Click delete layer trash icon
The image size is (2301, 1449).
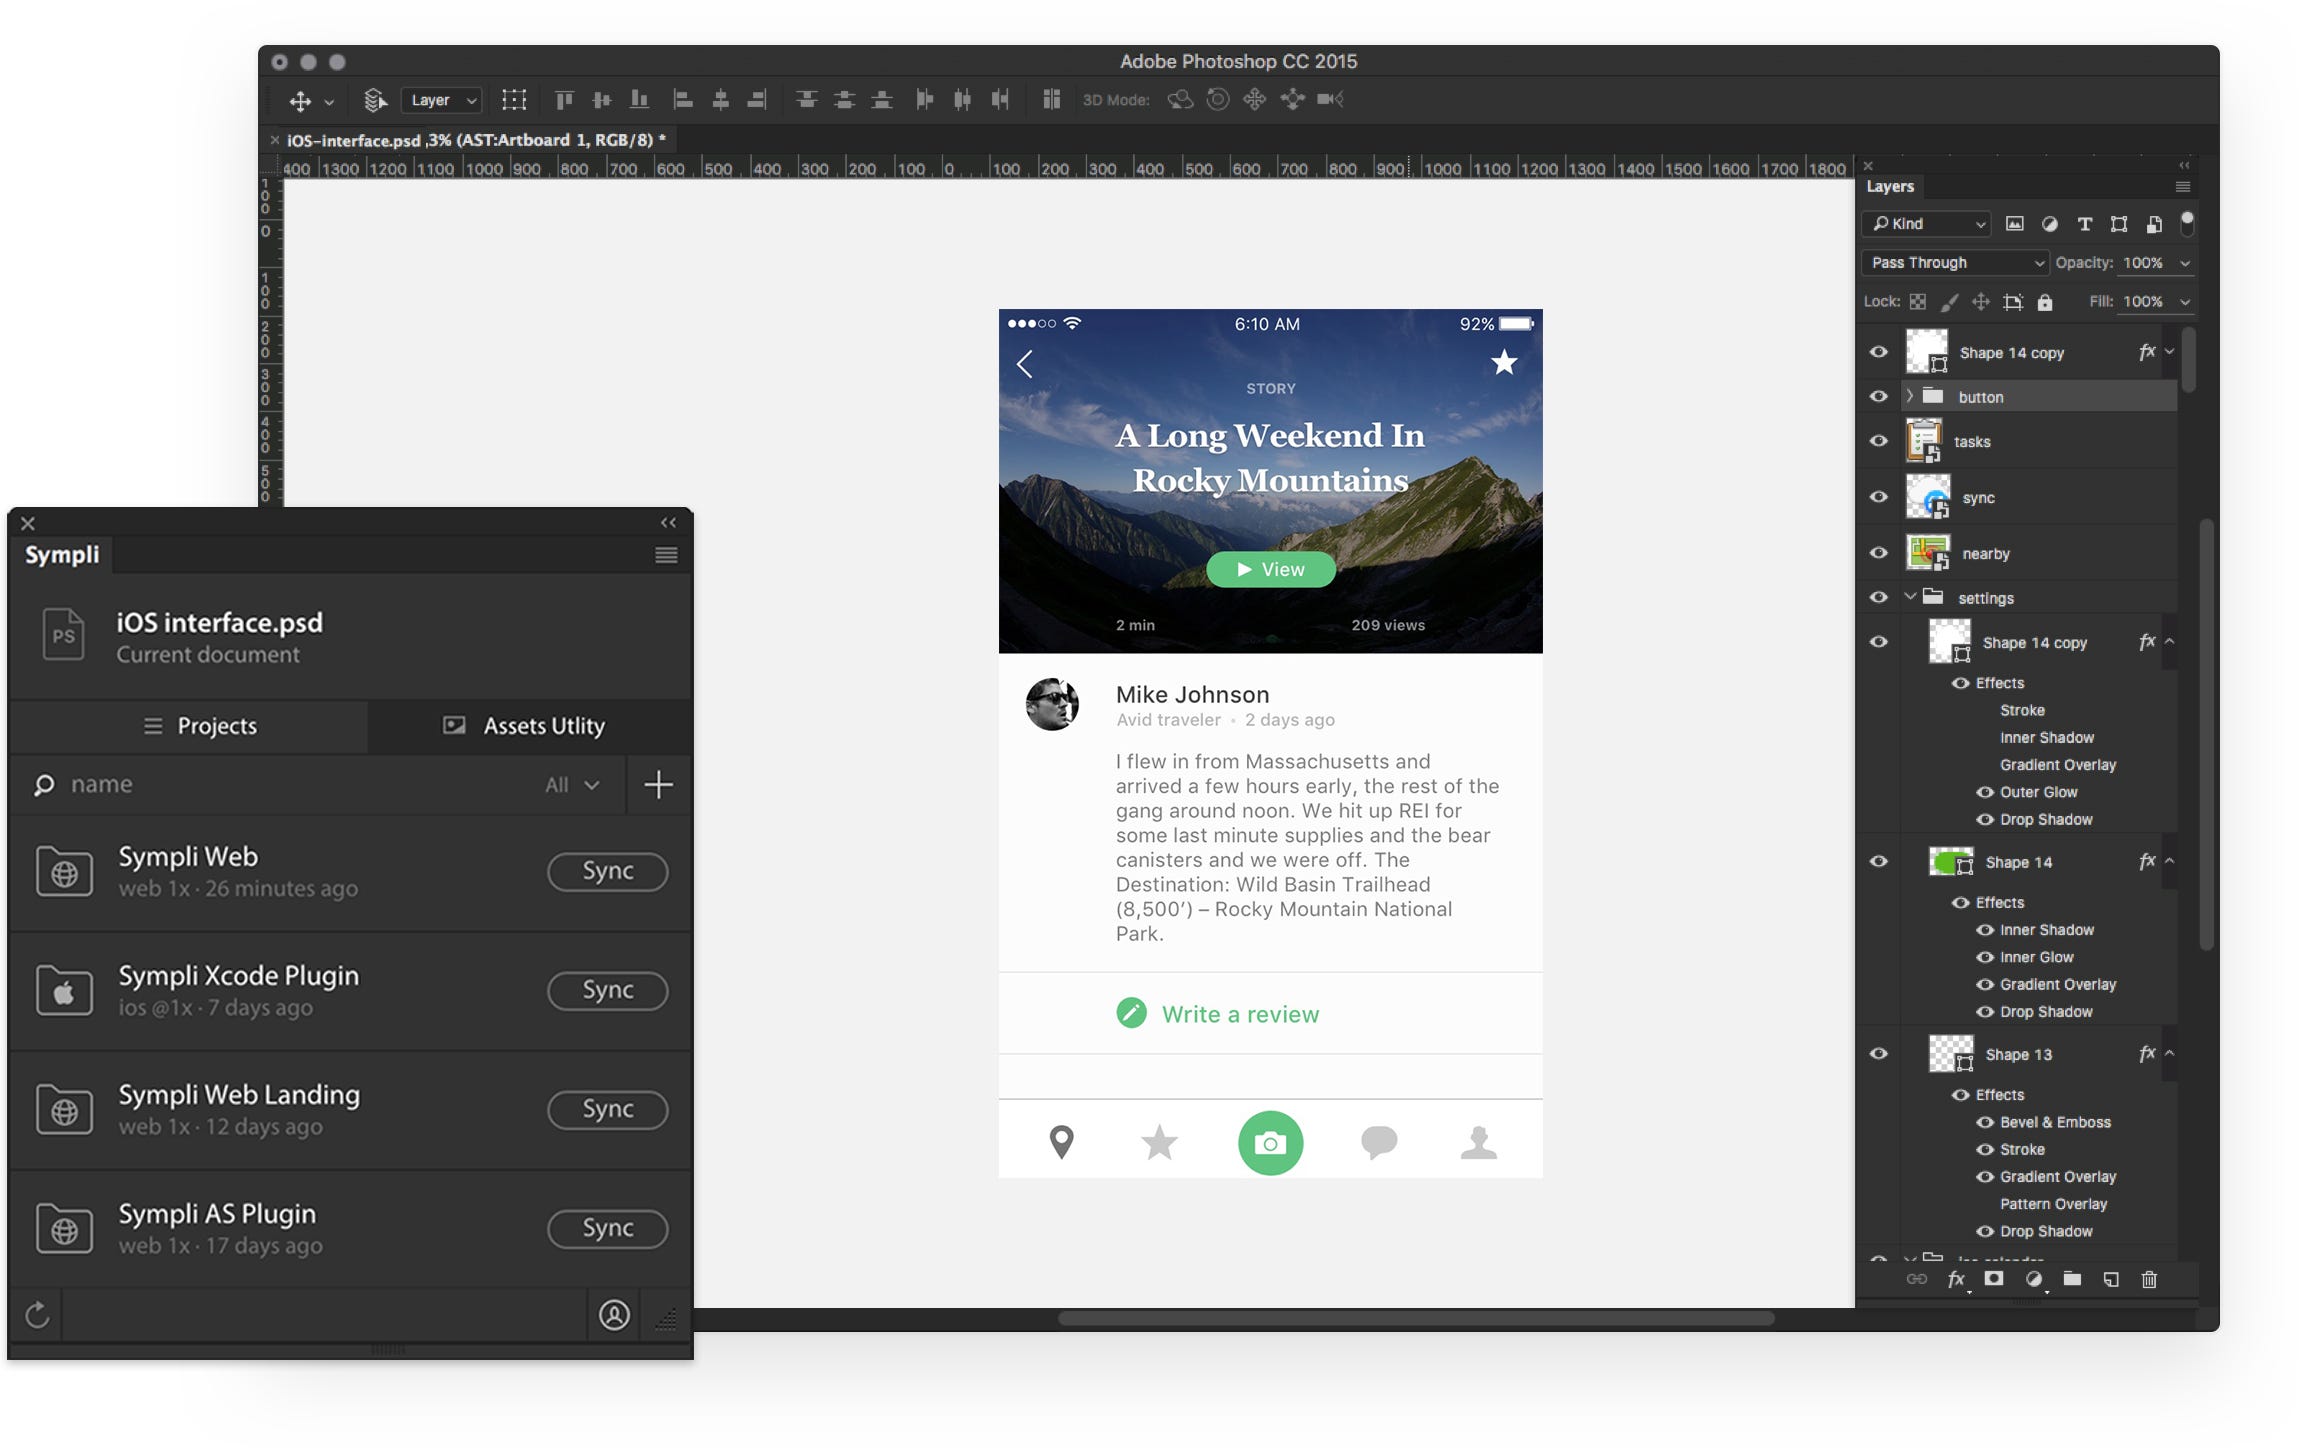[2149, 1279]
